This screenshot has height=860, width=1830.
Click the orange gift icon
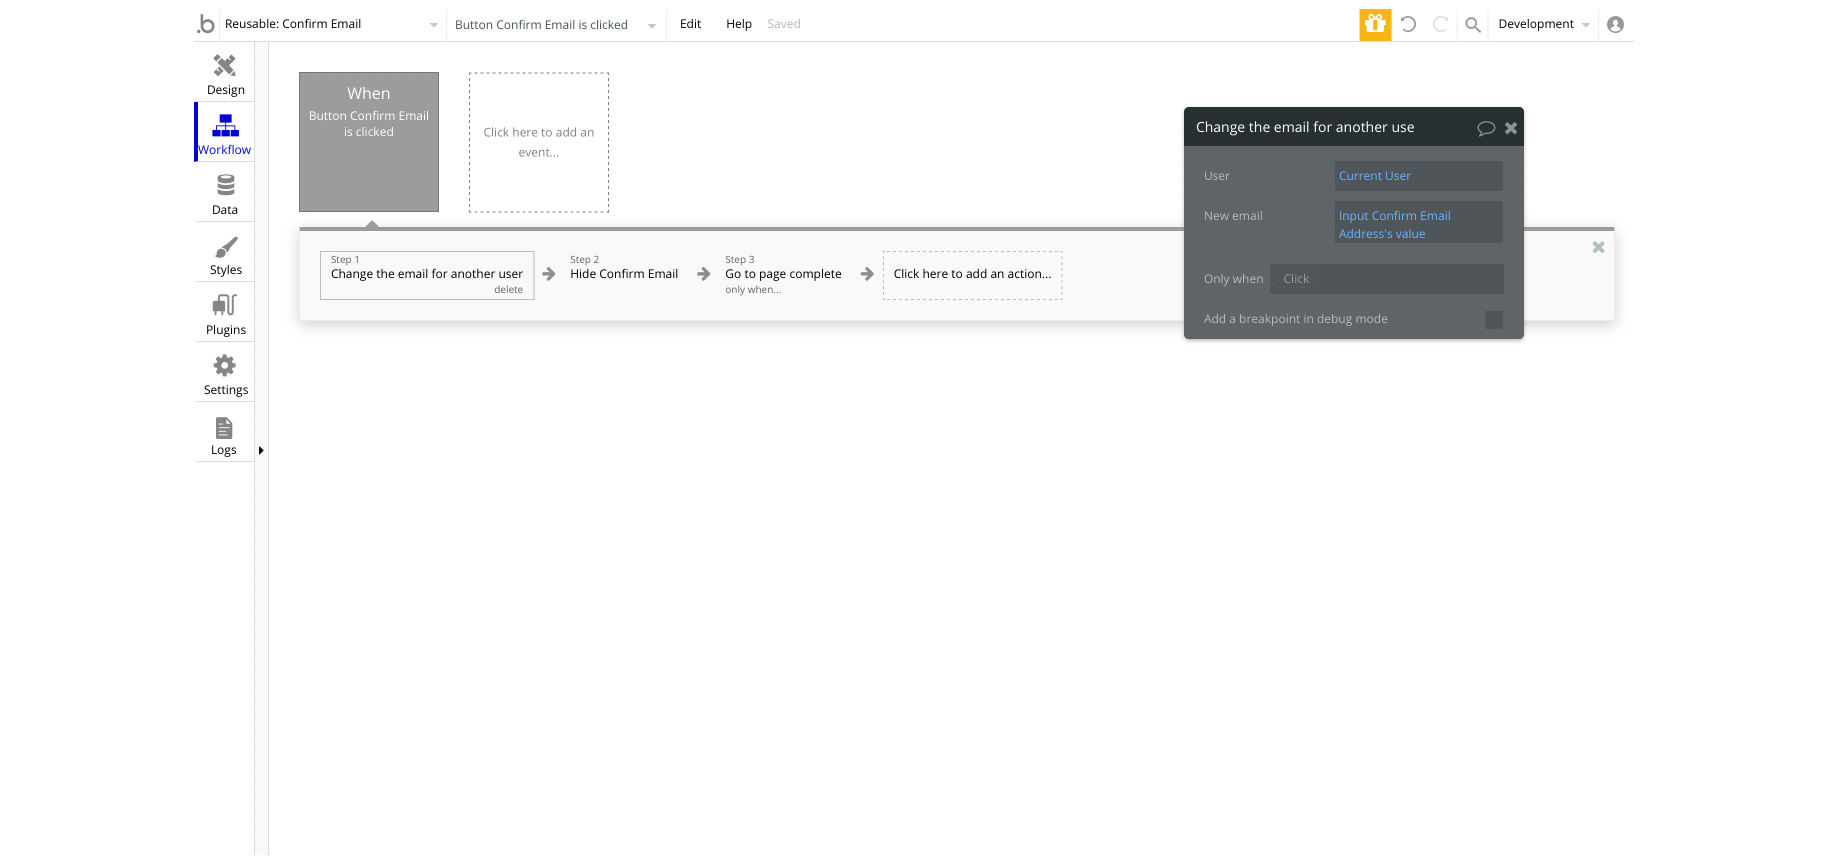tap(1375, 24)
